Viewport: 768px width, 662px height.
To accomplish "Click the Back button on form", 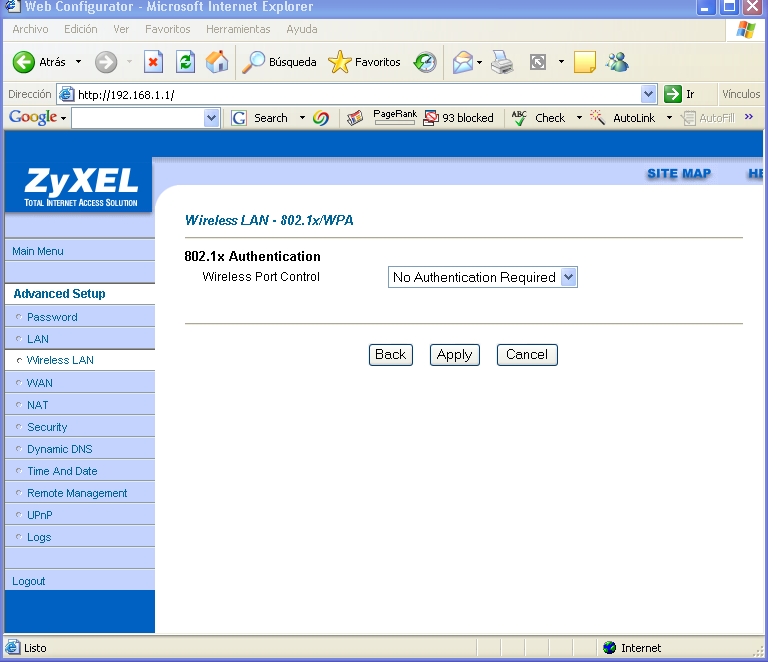I will coord(390,355).
